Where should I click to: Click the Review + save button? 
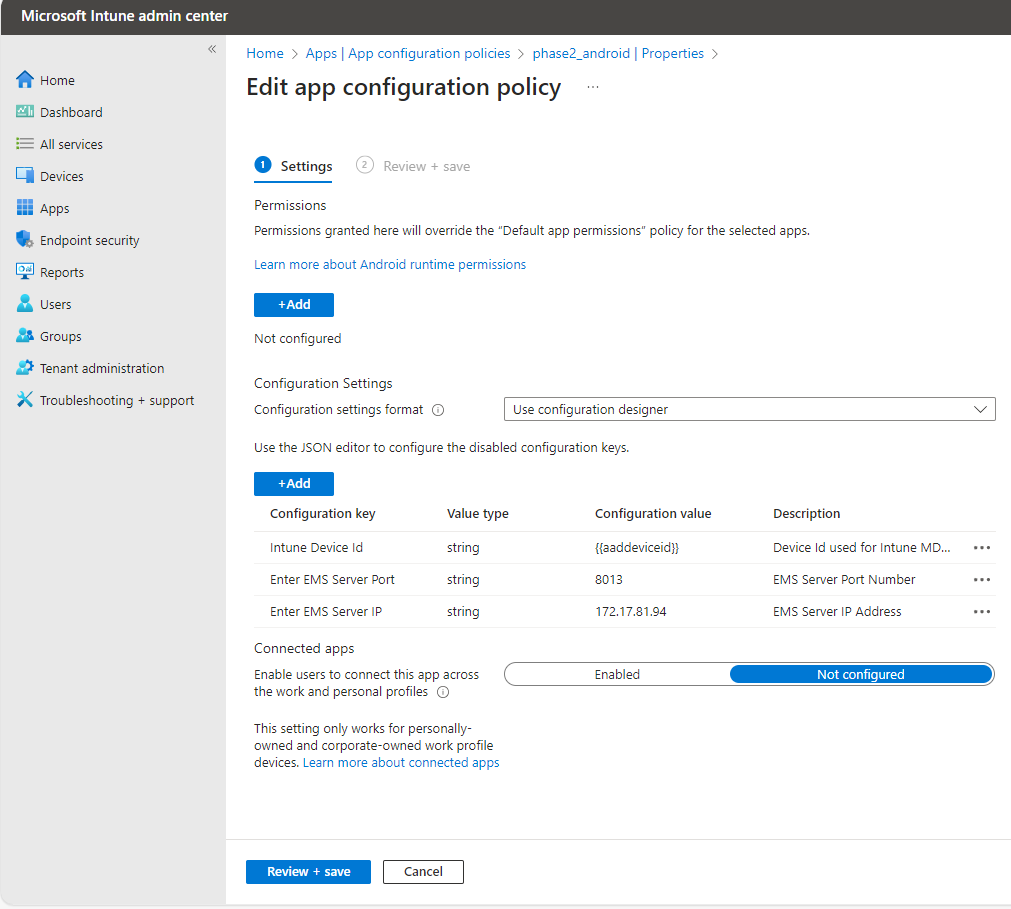(308, 872)
